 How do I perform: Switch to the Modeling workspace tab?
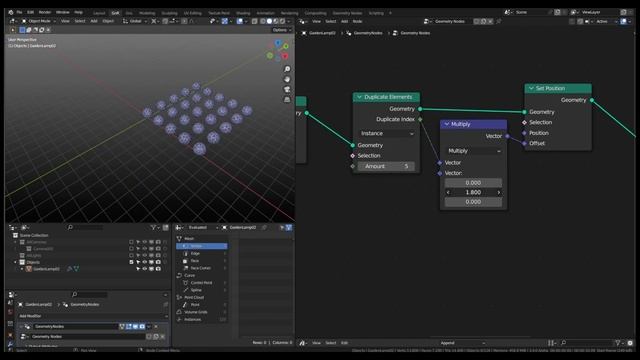147,13
